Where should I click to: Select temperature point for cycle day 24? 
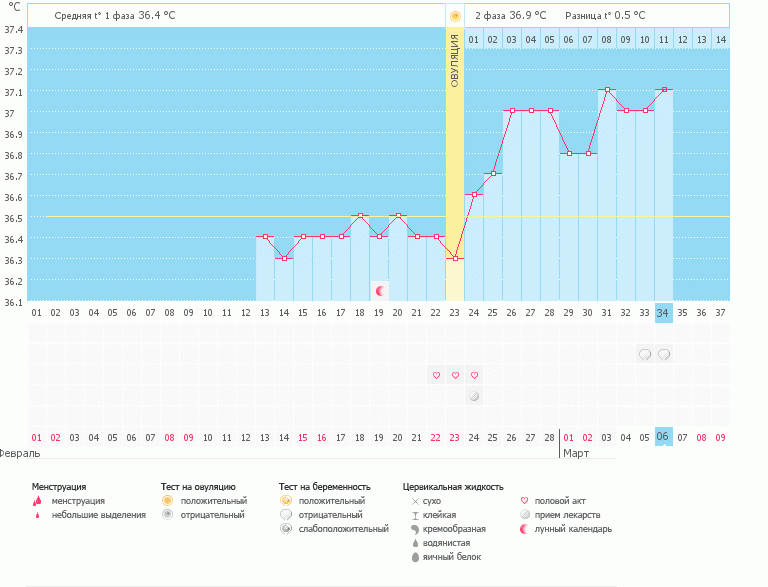pyautogui.click(x=474, y=195)
